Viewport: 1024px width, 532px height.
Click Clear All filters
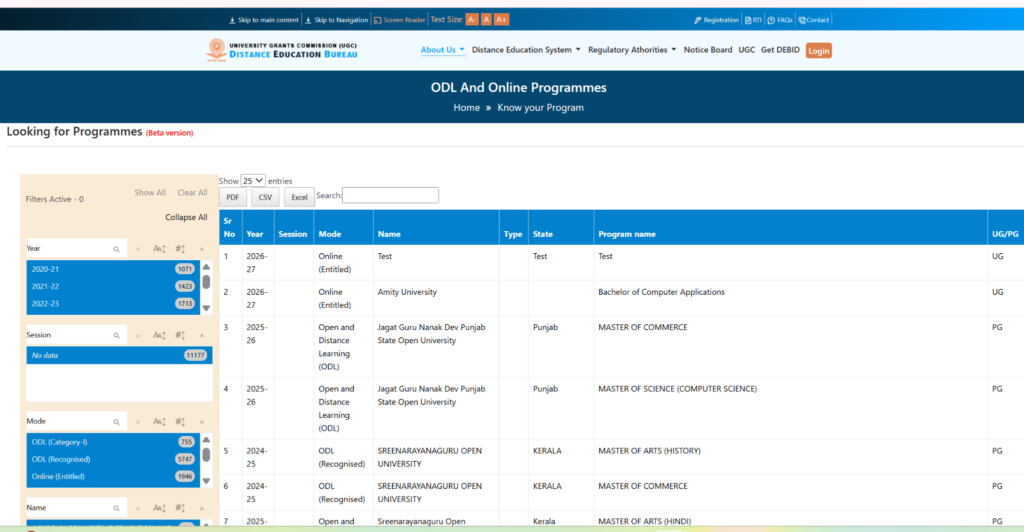[x=192, y=193]
